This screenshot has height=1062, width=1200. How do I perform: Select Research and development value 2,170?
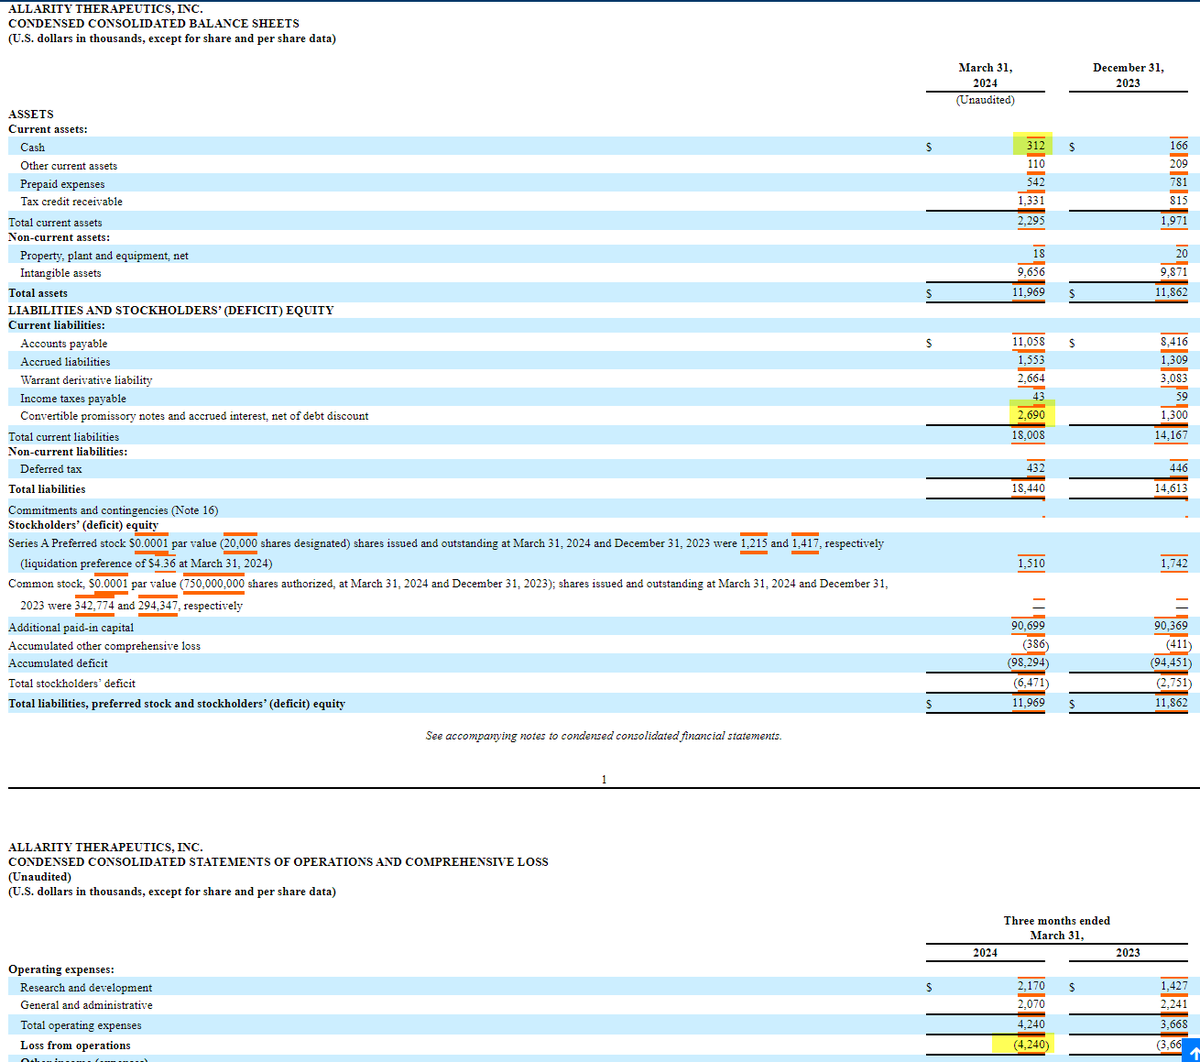point(1030,987)
